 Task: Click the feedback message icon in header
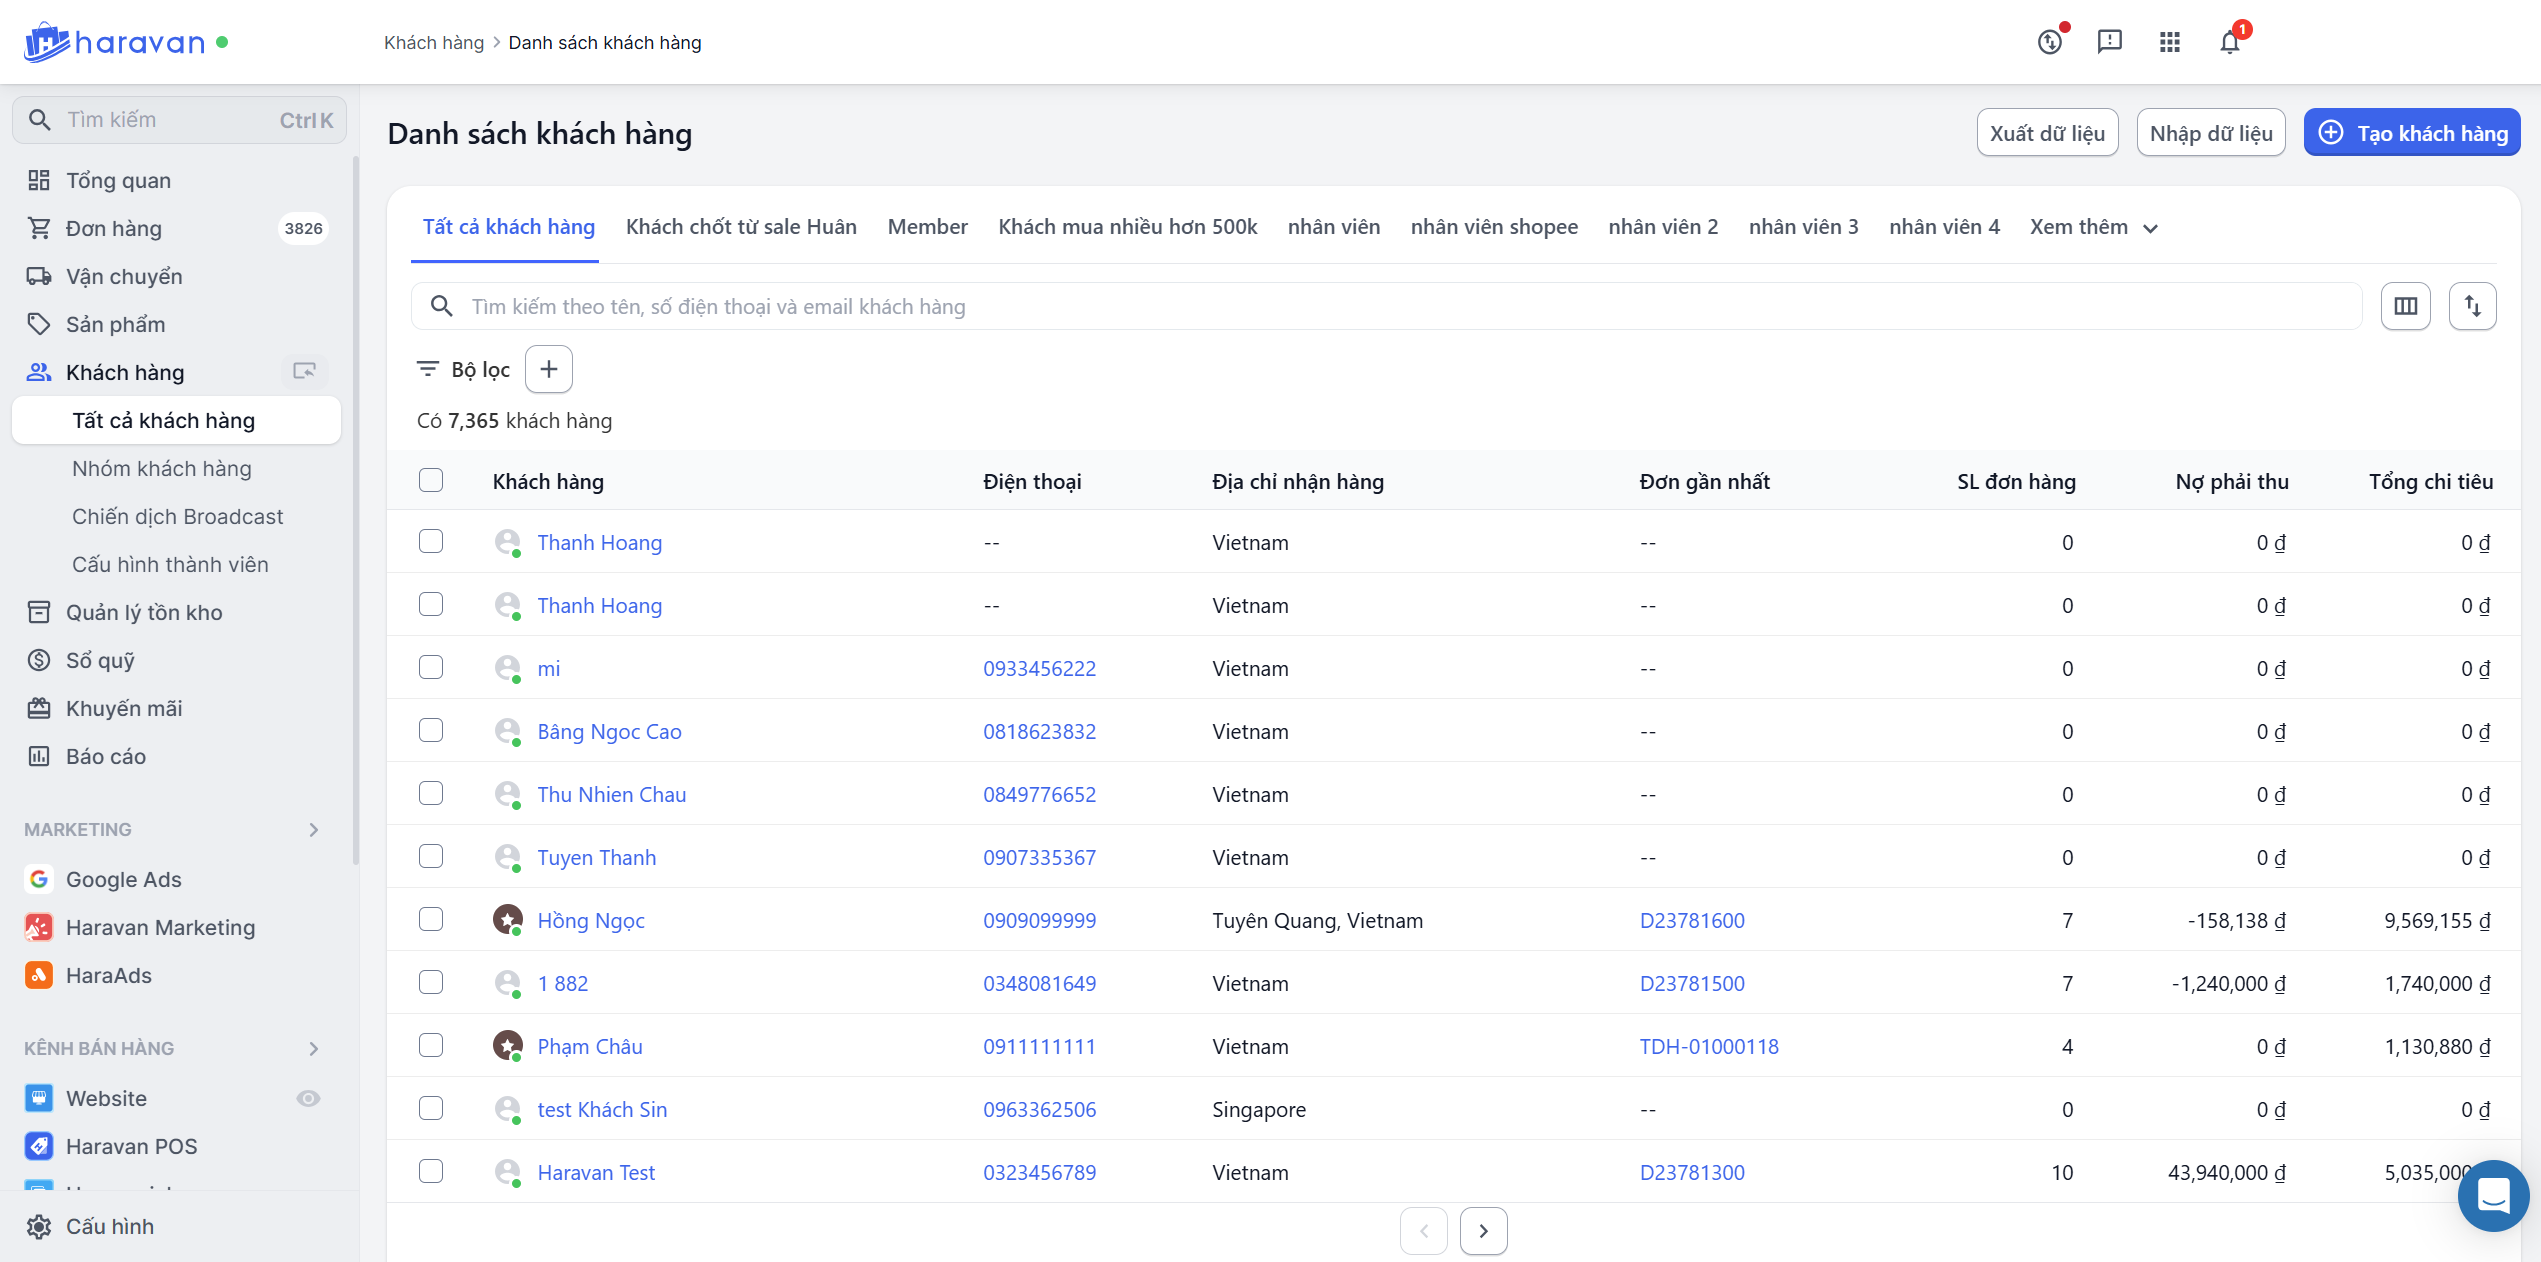pyautogui.click(x=2109, y=42)
